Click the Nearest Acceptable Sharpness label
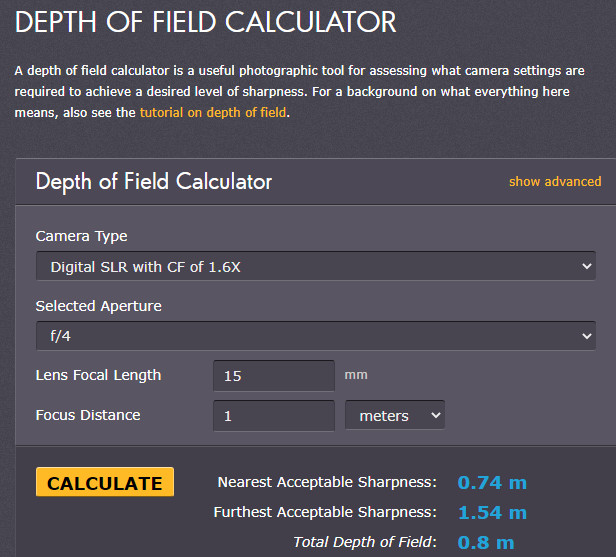Screen dimensions: 616x557 327,482
